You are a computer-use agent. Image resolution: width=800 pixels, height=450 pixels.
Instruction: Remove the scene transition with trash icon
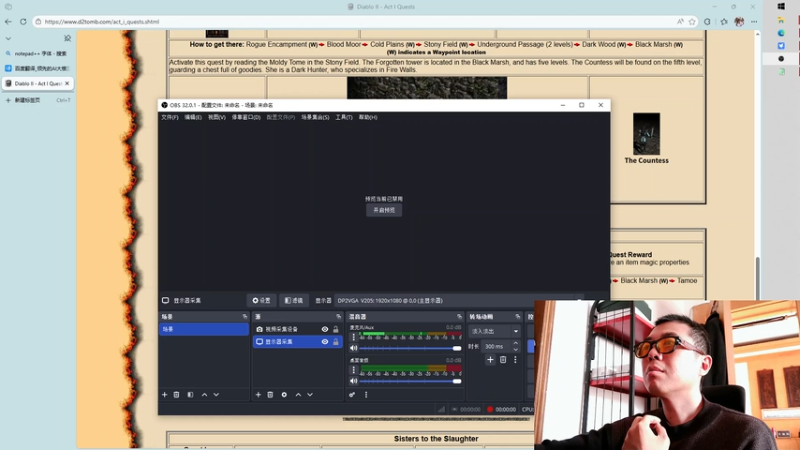point(503,360)
